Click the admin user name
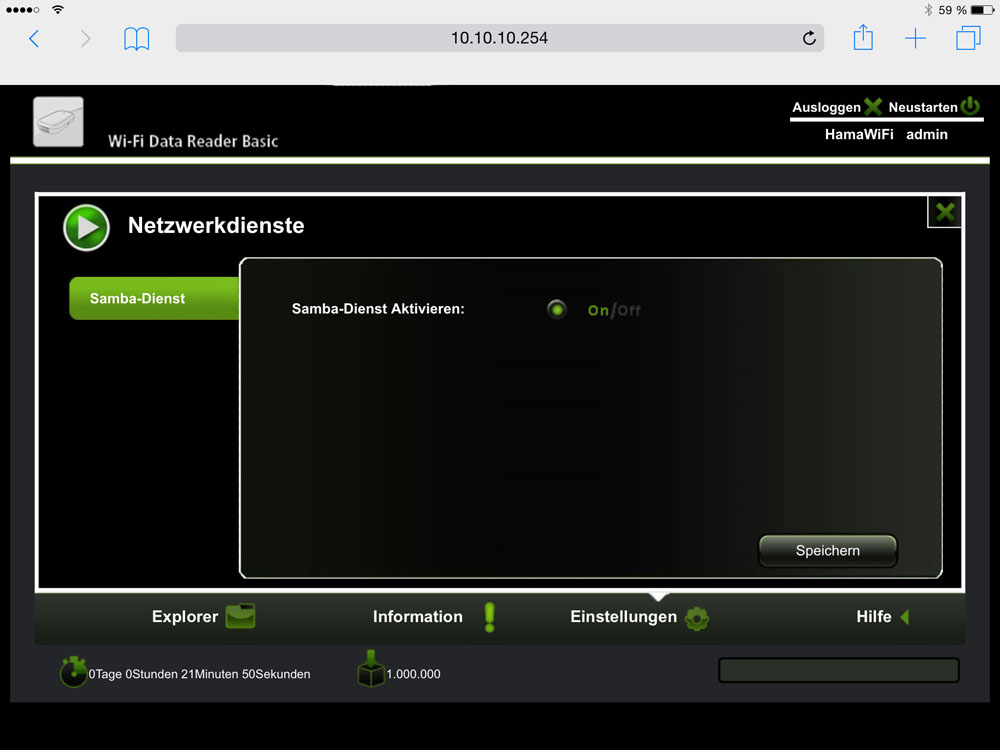 (x=927, y=135)
